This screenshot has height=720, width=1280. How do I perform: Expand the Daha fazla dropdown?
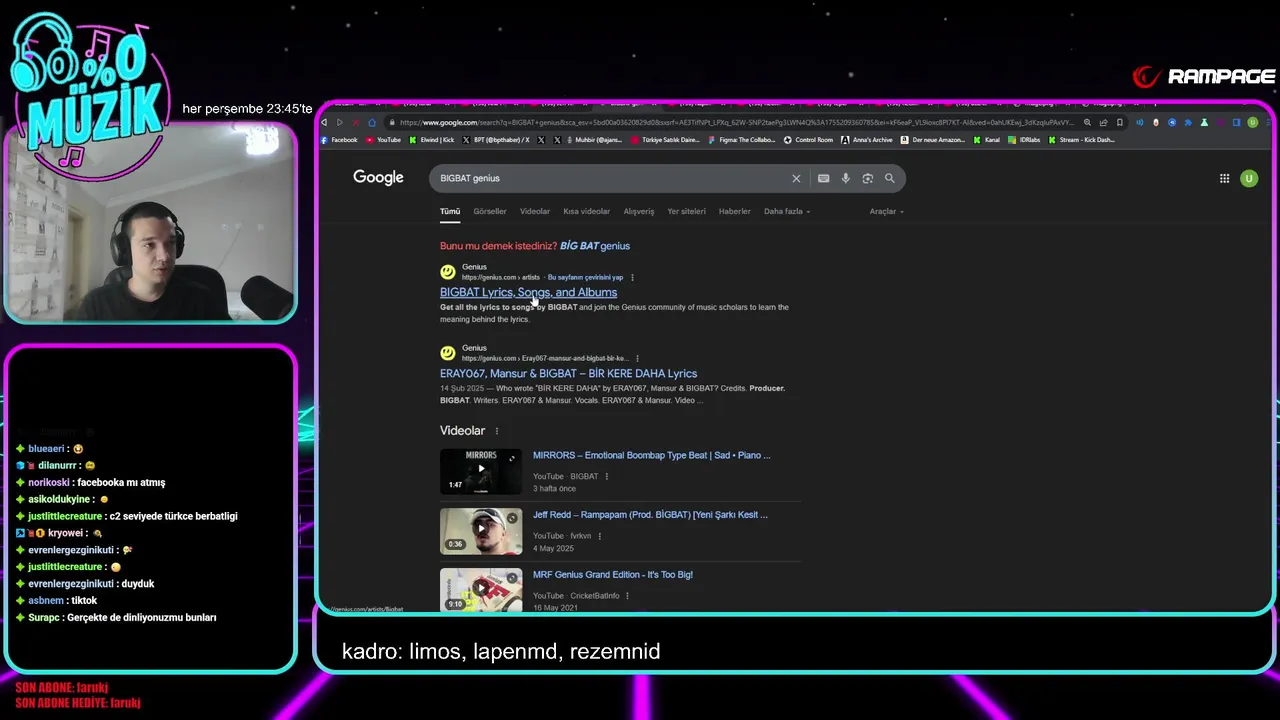[787, 211]
